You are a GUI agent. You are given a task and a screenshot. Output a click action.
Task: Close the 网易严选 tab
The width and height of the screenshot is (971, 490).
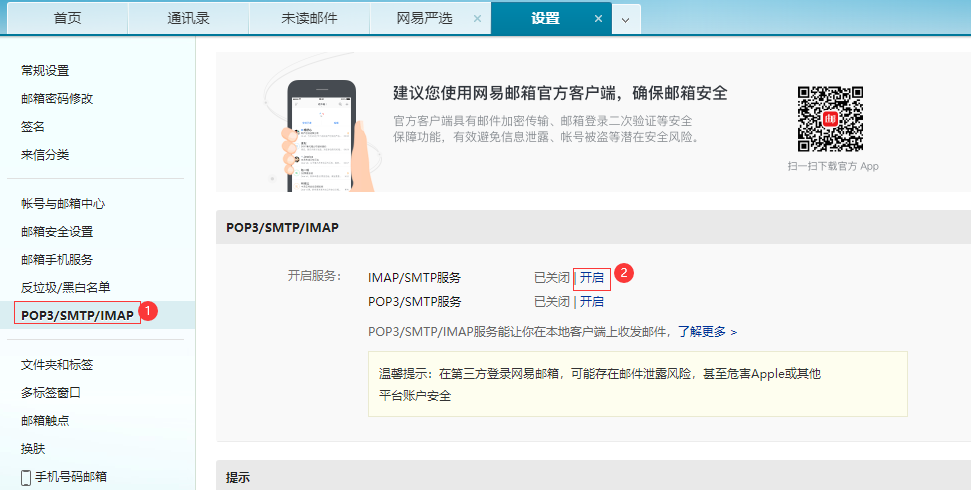click(477, 19)
